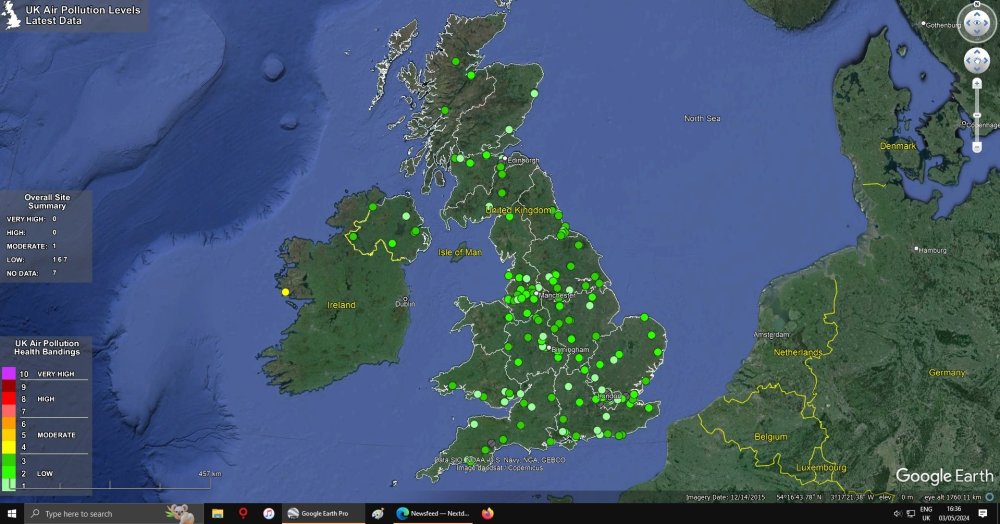Click the Gothenburg city label
Screen dimensions: 1000x524
pos(943,25)
